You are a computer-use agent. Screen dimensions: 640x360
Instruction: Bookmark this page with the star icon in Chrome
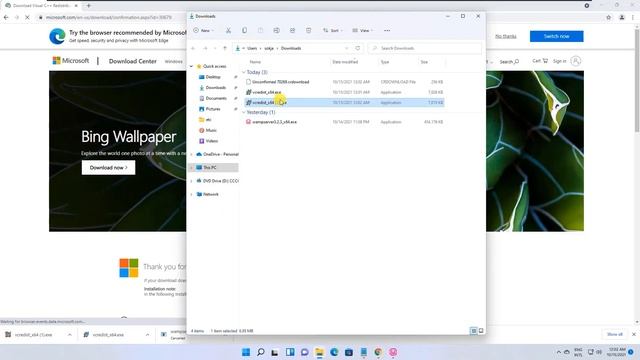[609, 18]
